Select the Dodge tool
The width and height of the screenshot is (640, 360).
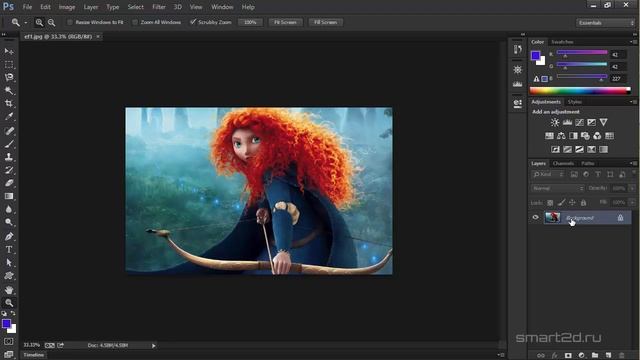coord(9,222)
